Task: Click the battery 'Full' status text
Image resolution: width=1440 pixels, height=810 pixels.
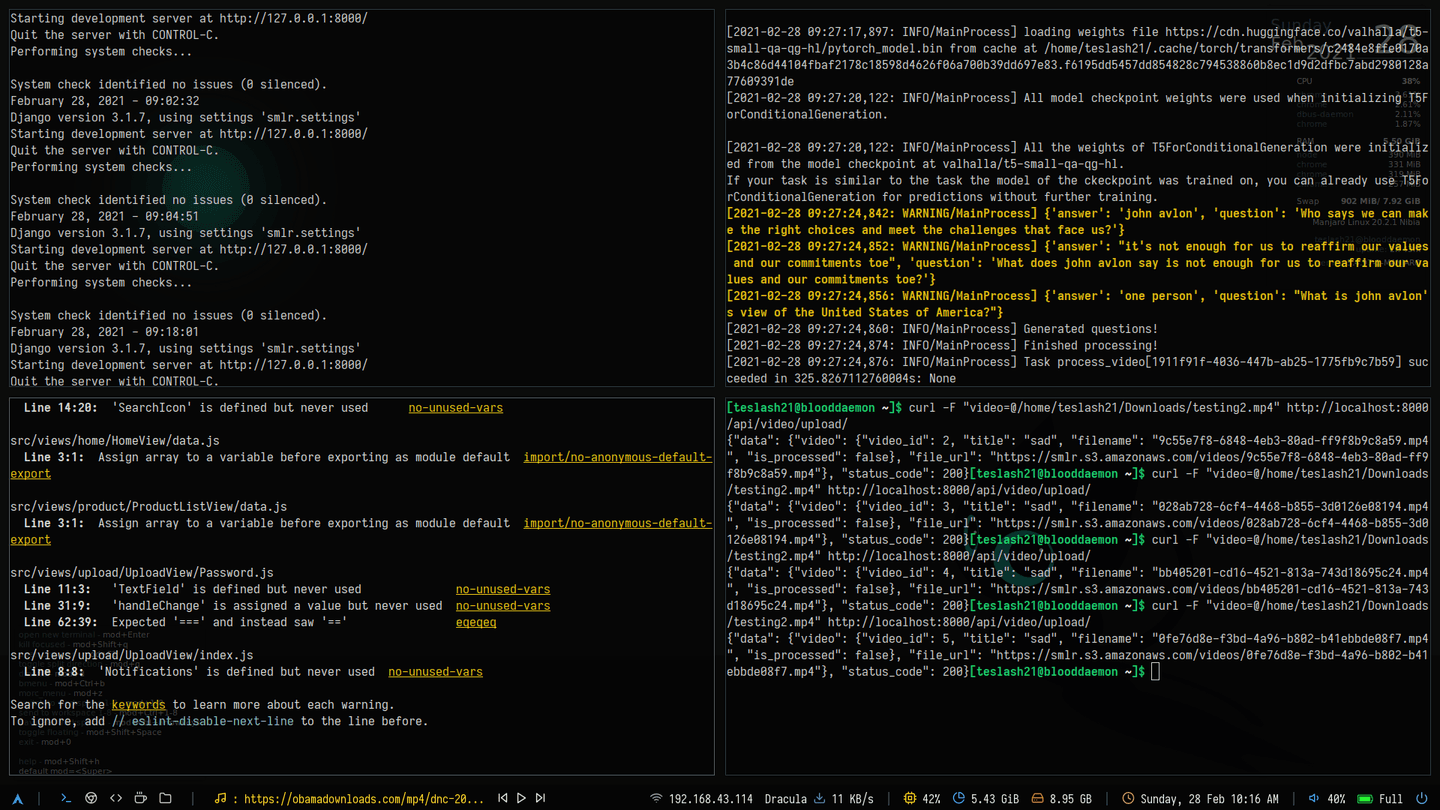Action: point(1391,799)
